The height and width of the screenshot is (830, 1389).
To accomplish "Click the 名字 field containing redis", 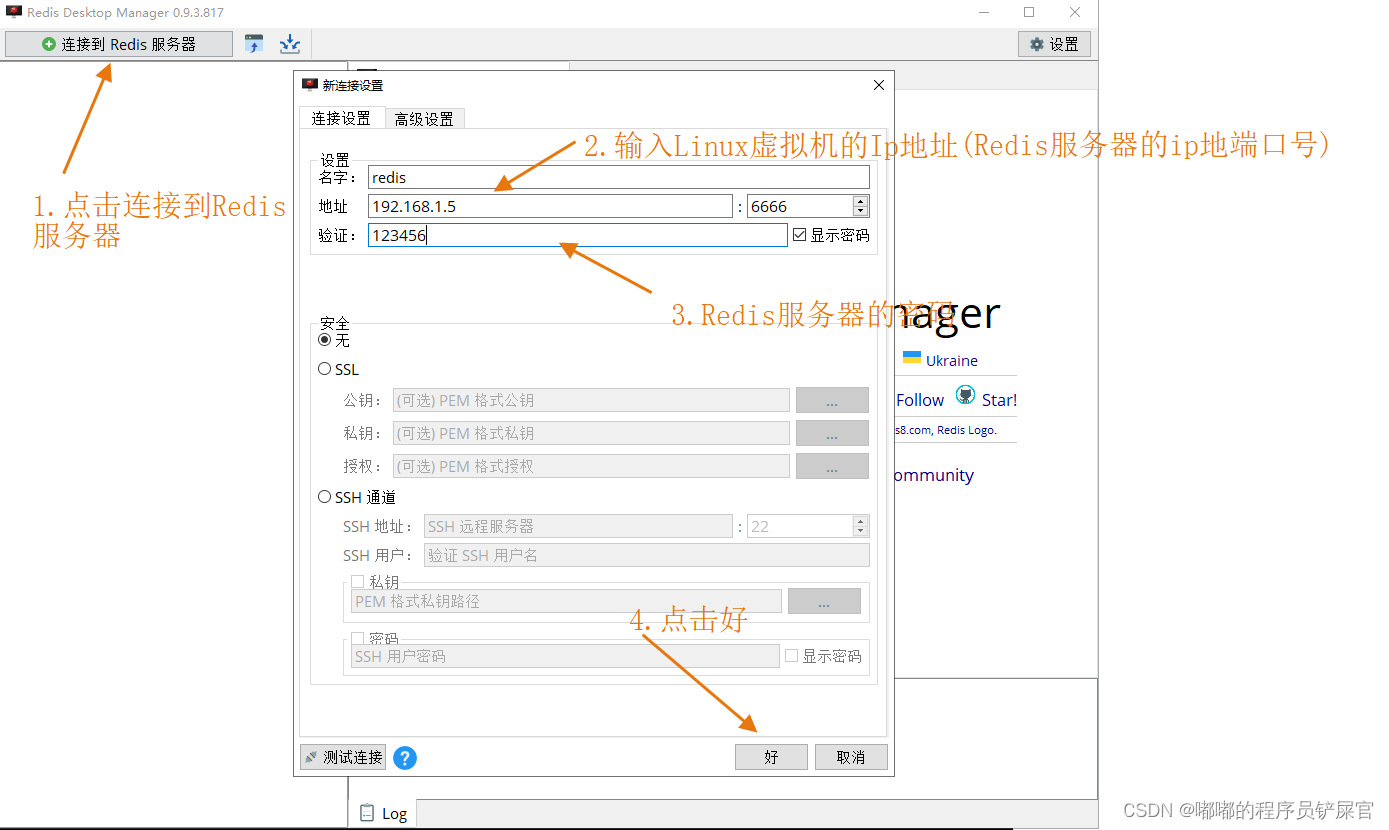I will (x=619, y=177).
